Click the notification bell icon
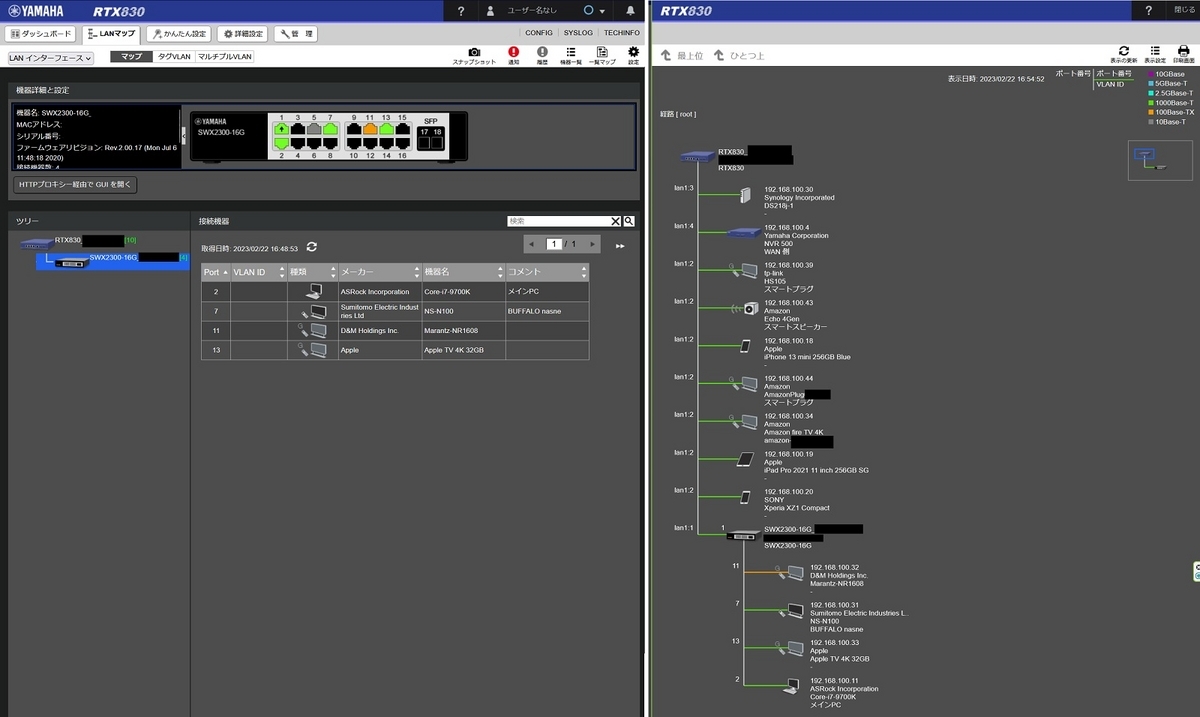Image resolution: width=1200 pixels, height=717 pixels. (x=630, y=11)
